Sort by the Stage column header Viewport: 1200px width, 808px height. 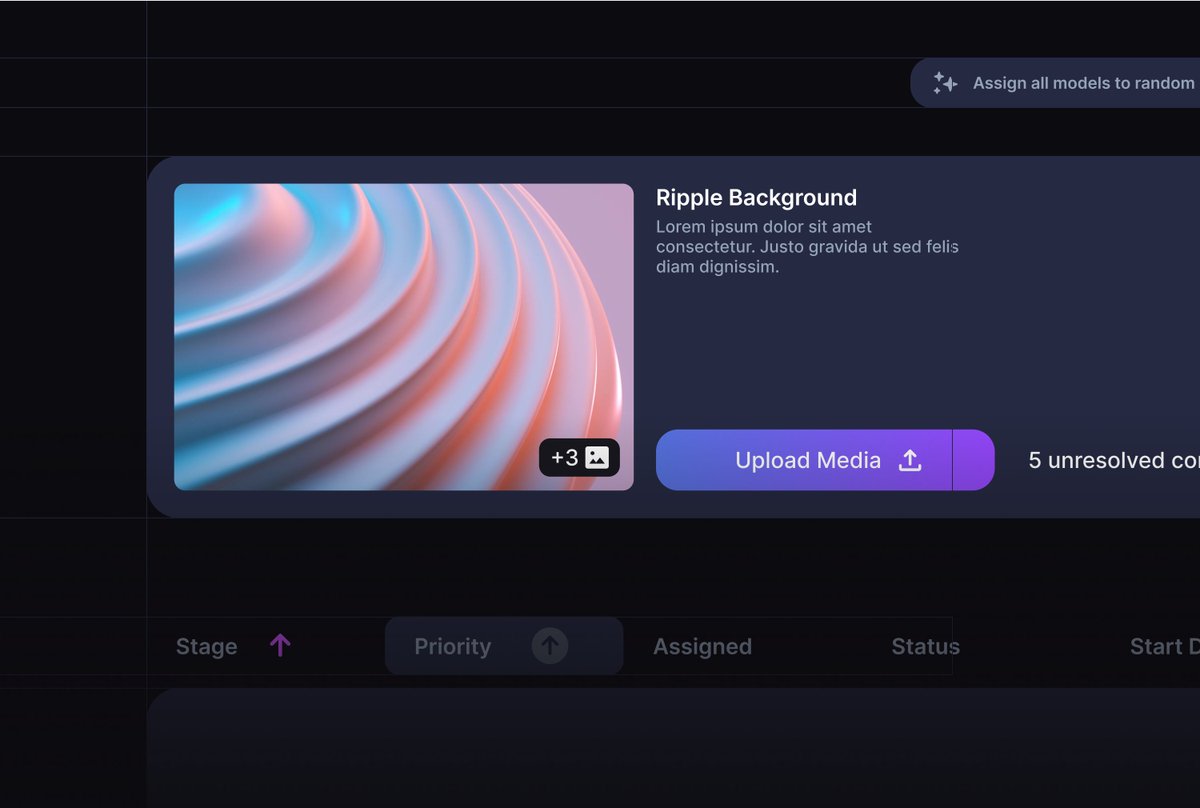206,647
